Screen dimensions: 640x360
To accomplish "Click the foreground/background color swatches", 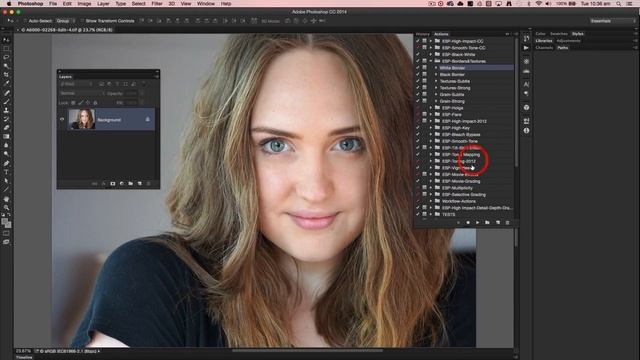I will [6, 223].
